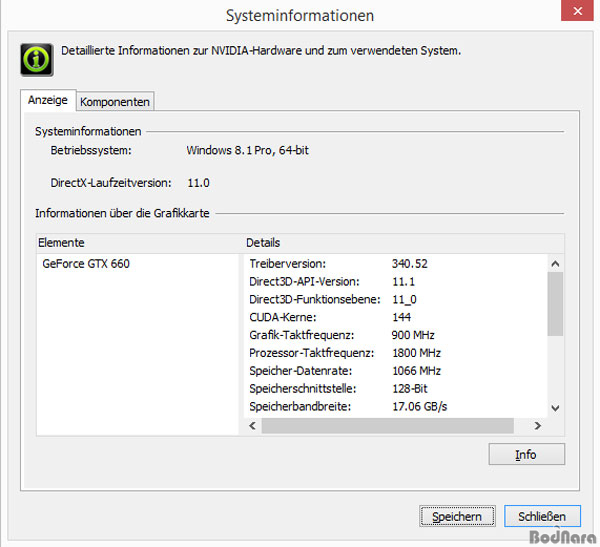
Task: Click the Detaillierte Informationen description text
Action: 261,51
